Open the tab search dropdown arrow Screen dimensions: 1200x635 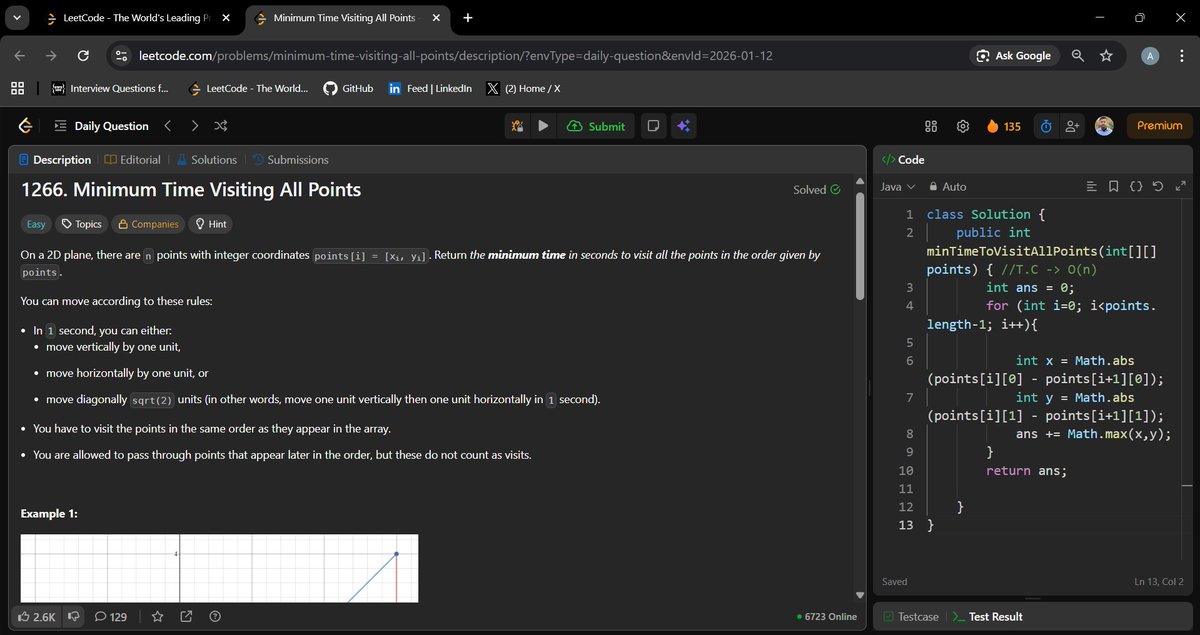16,18
